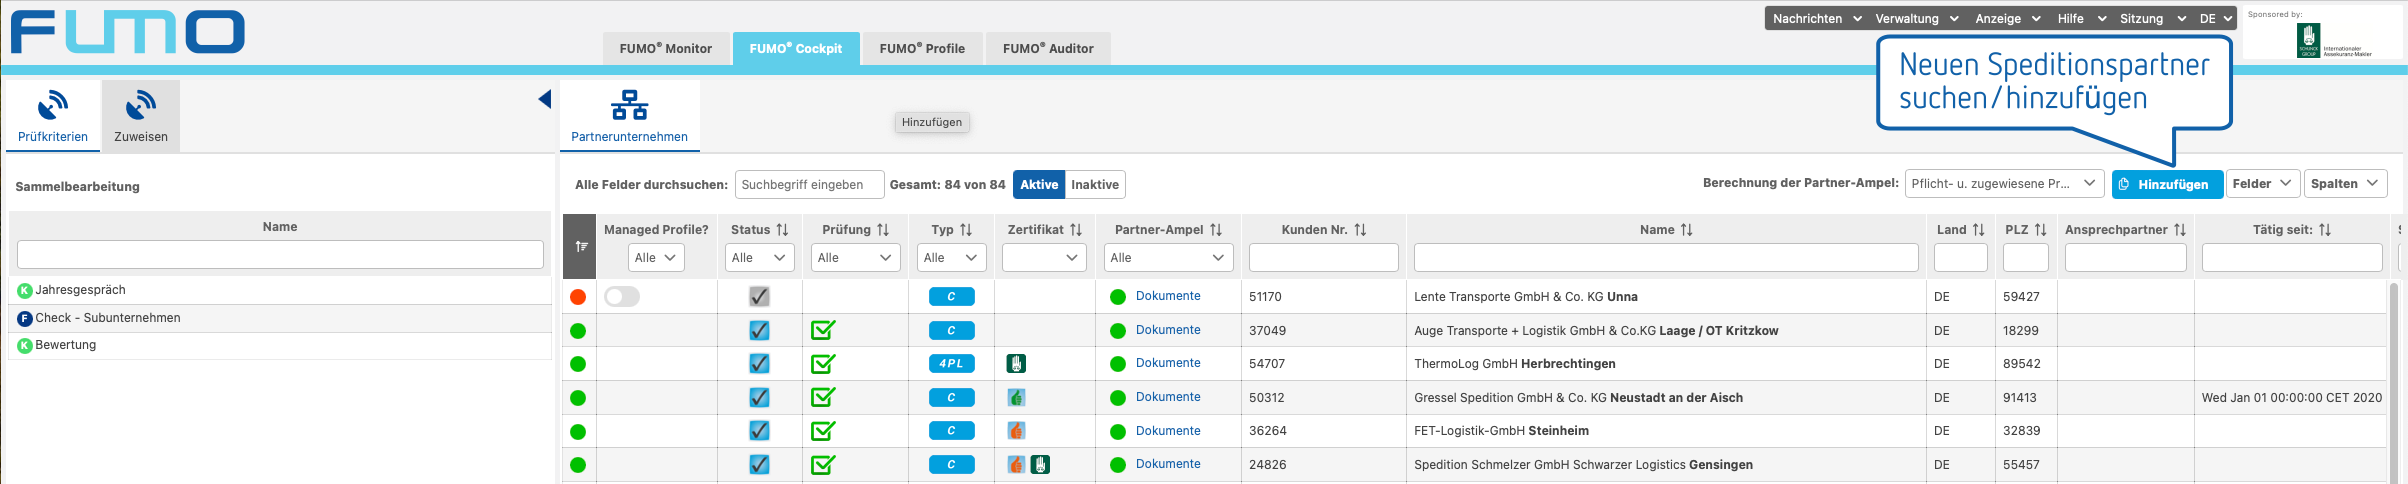Toggle Status checkbox for customer 37049
The image size is (2408, 484).
(x=759, y=330)
